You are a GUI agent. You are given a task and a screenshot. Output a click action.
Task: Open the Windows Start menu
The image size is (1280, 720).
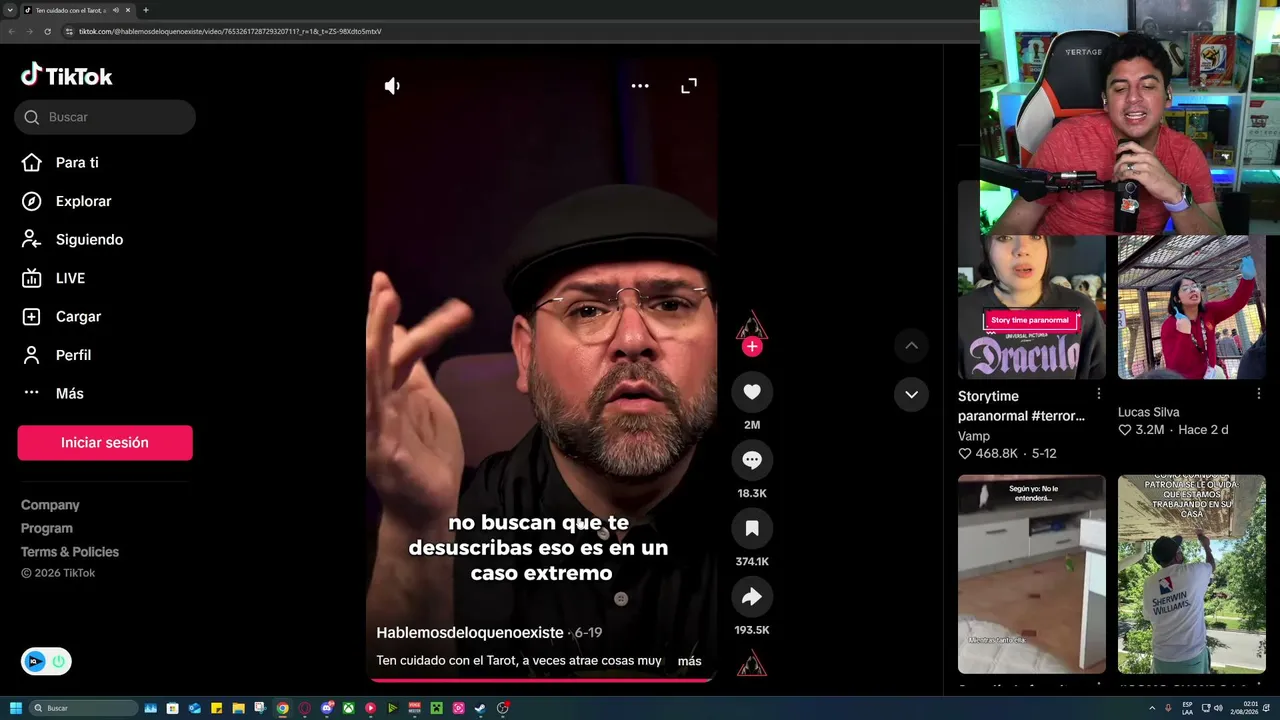[16, 708]
